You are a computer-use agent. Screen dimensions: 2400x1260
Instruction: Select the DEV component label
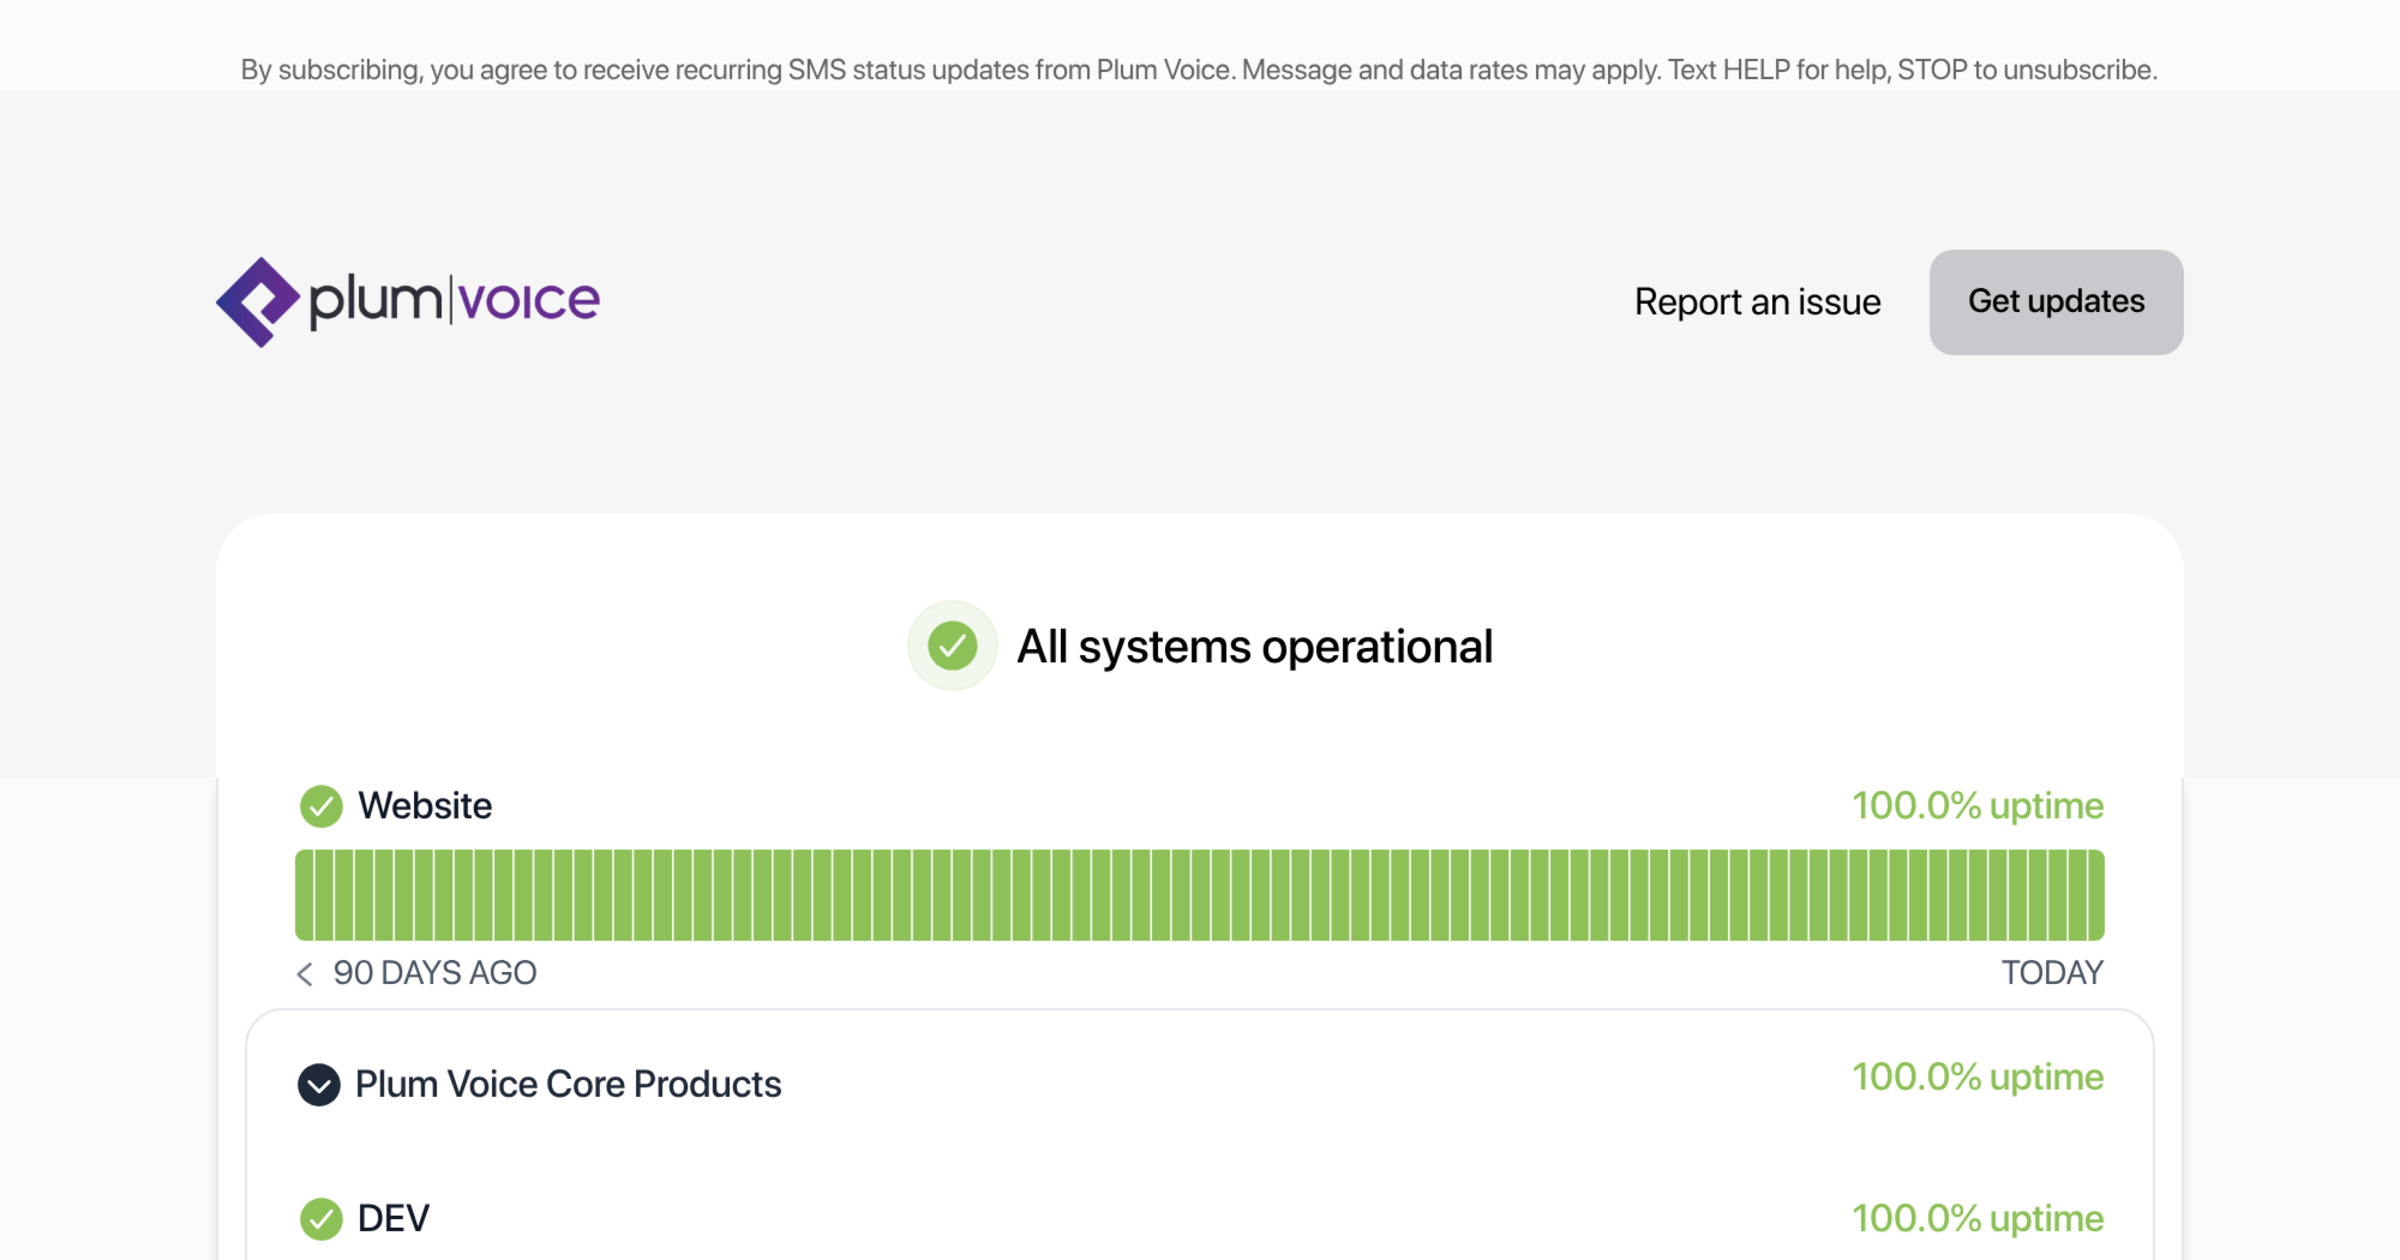(x=393, y=1219)
